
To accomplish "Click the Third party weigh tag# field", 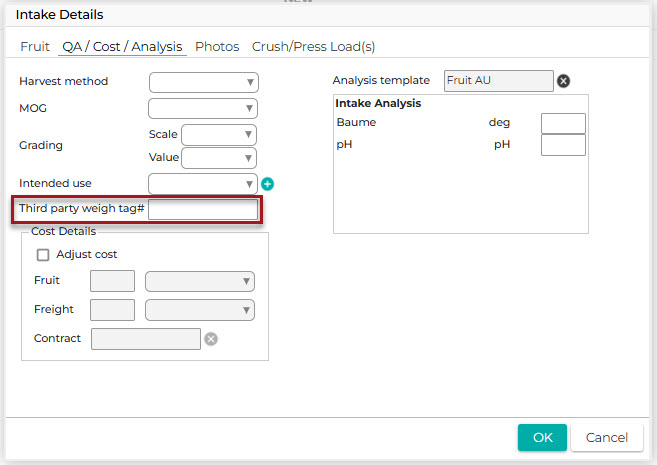I will (203, 209).
